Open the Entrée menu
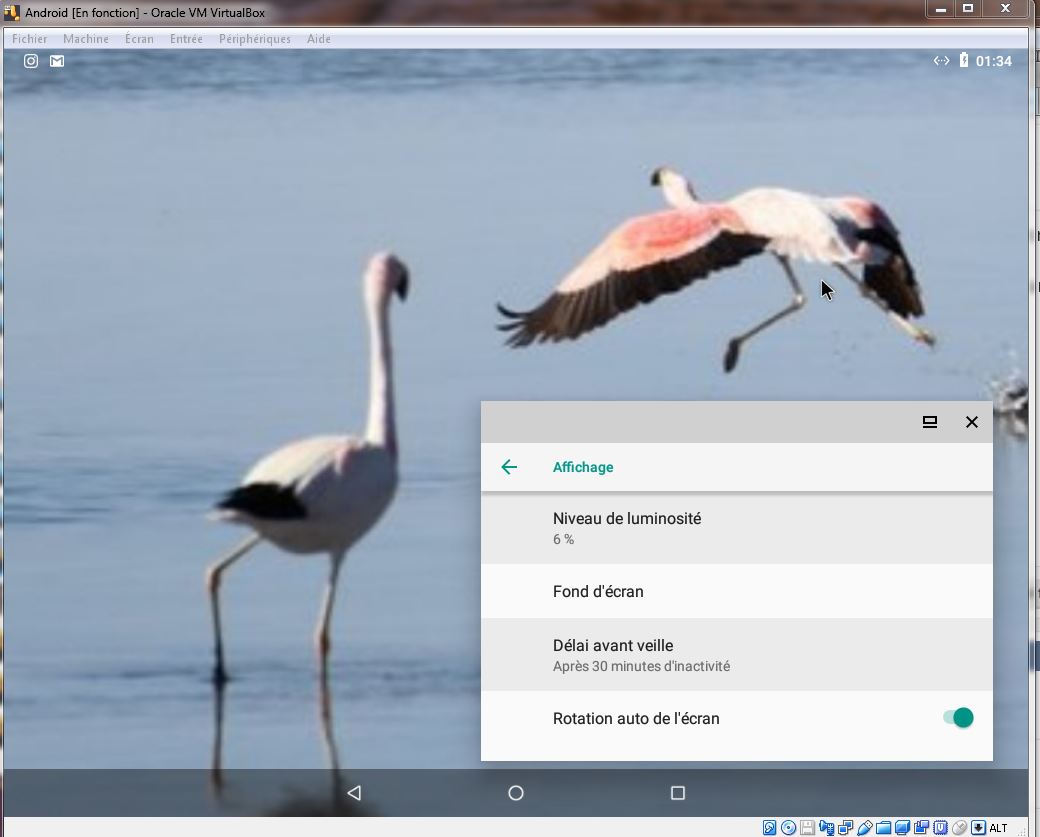Screen dimensions: 1040x837 click(186, 39)
